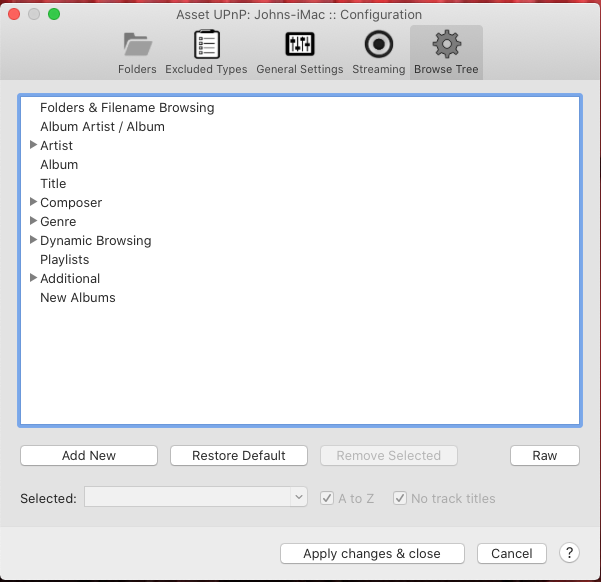Image resolution: width=601 pixels, height=582 pixels.
Task: Click the help question mark button
Action: point(569,553)
